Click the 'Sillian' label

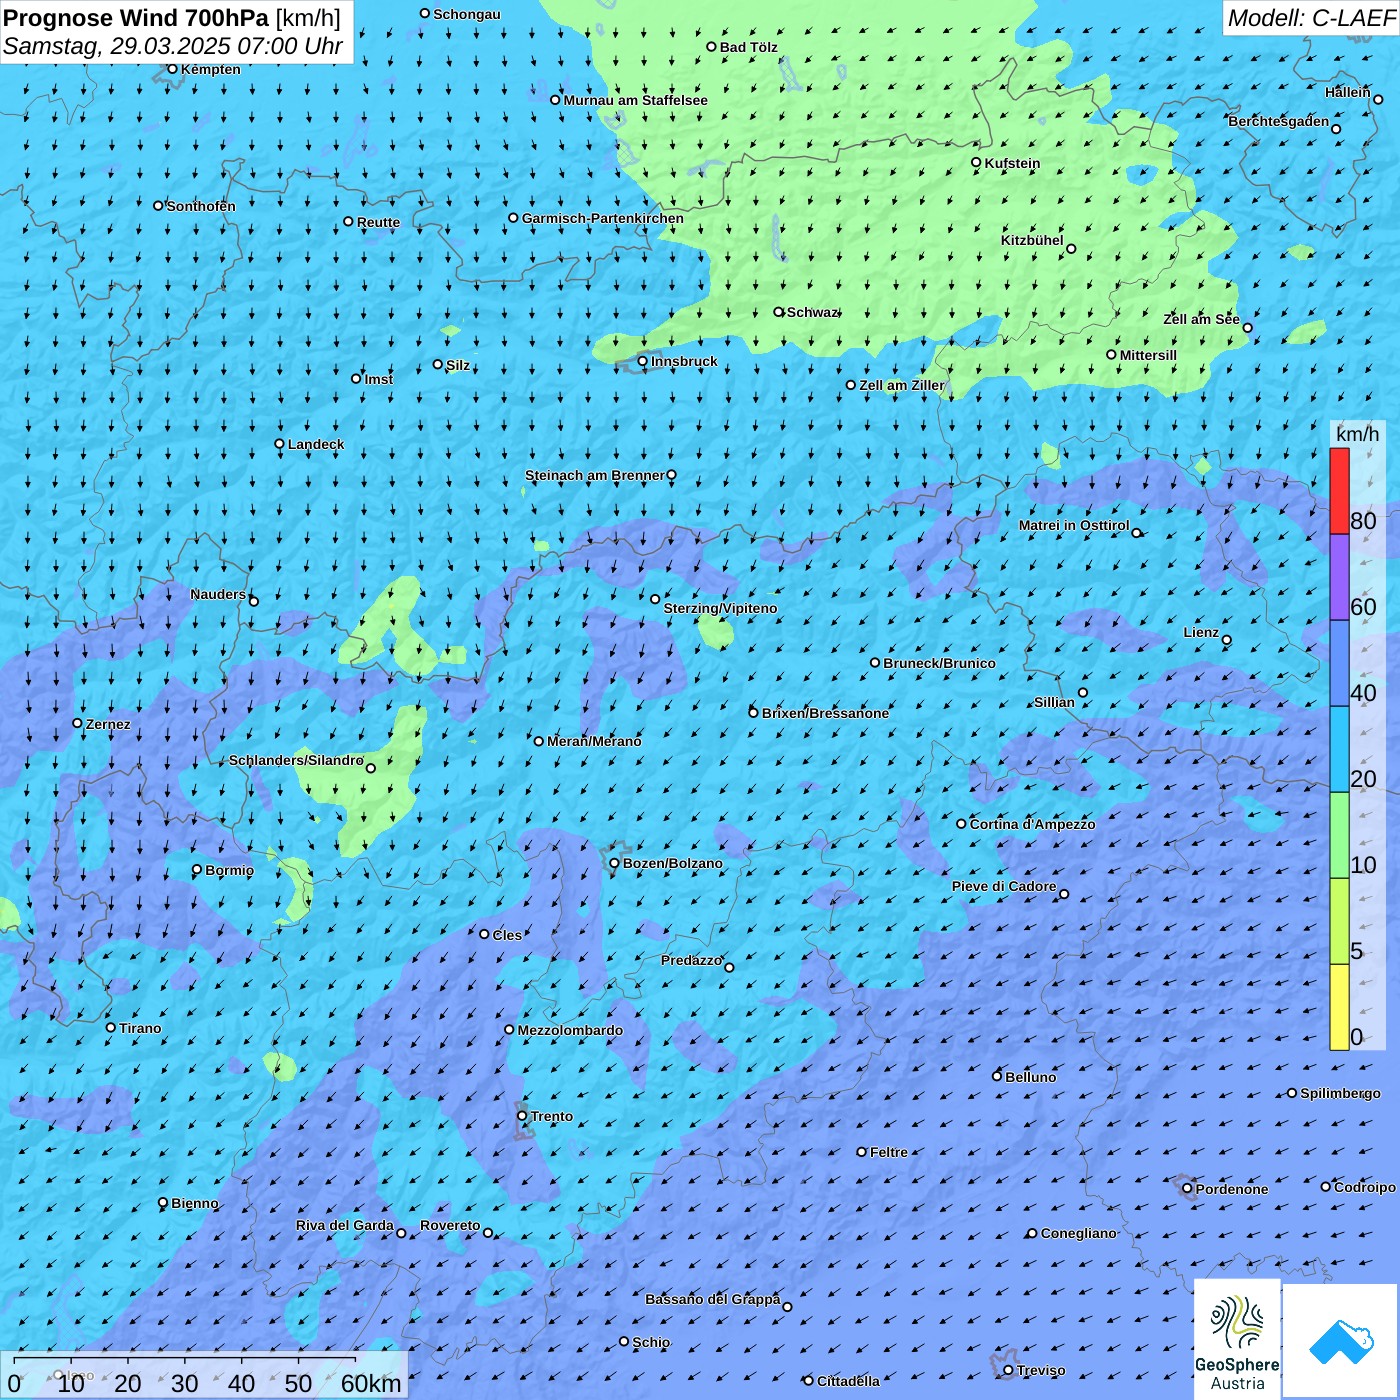[1054, 702]
